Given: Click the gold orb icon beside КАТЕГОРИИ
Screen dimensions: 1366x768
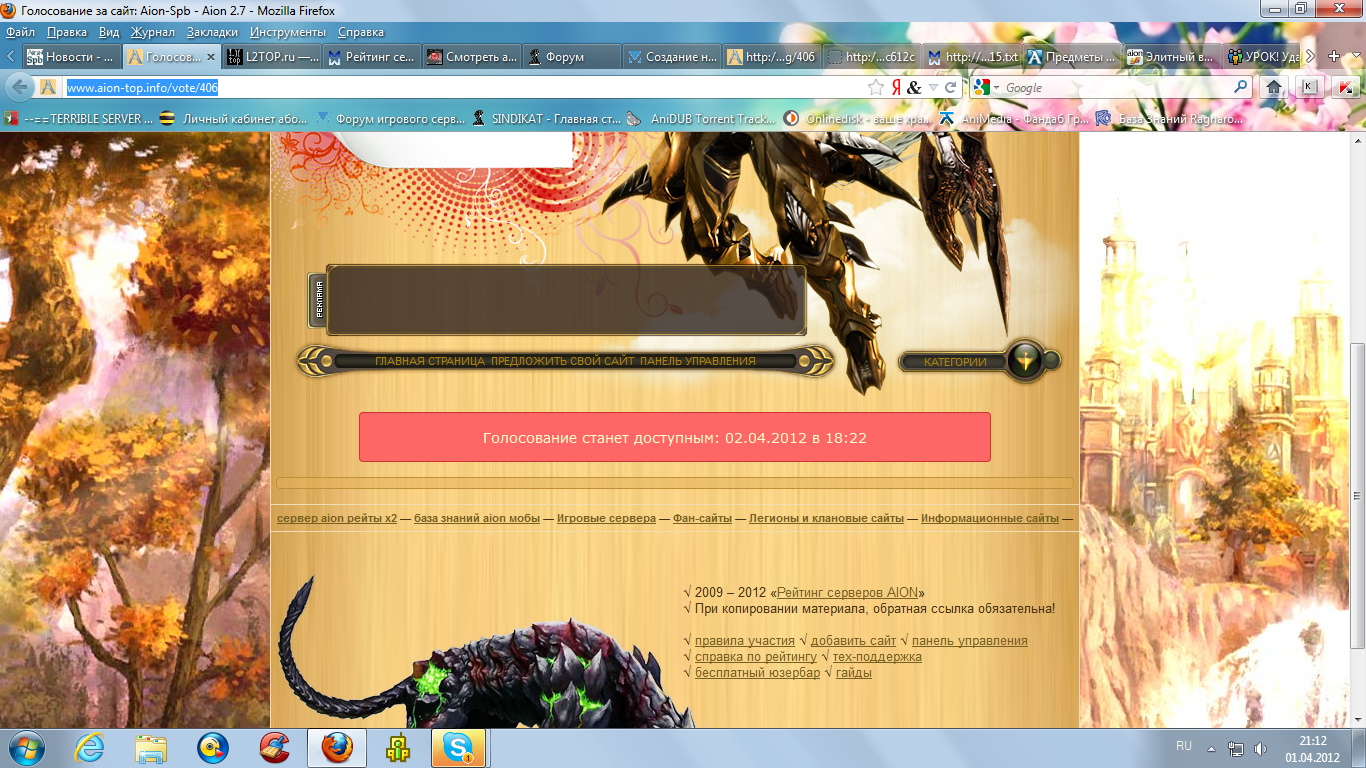Looking at the screenshot, I should coord(1025,361).
